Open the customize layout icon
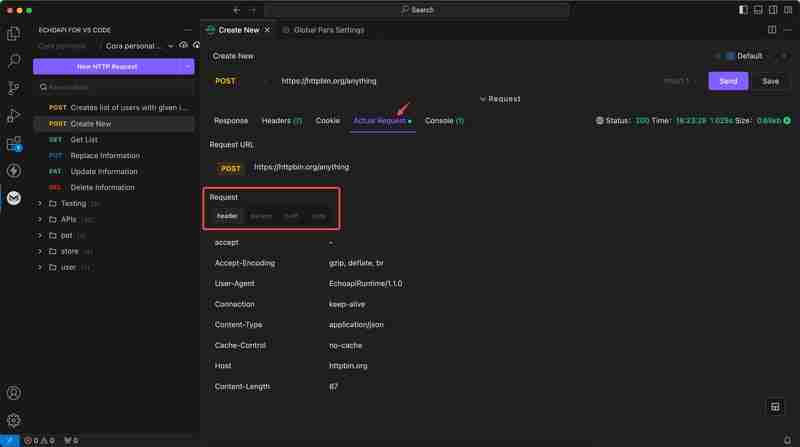 pos(788,10)
